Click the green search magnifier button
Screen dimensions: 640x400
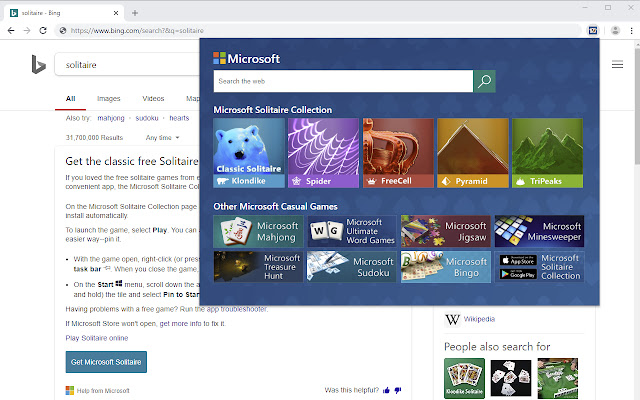484,81
